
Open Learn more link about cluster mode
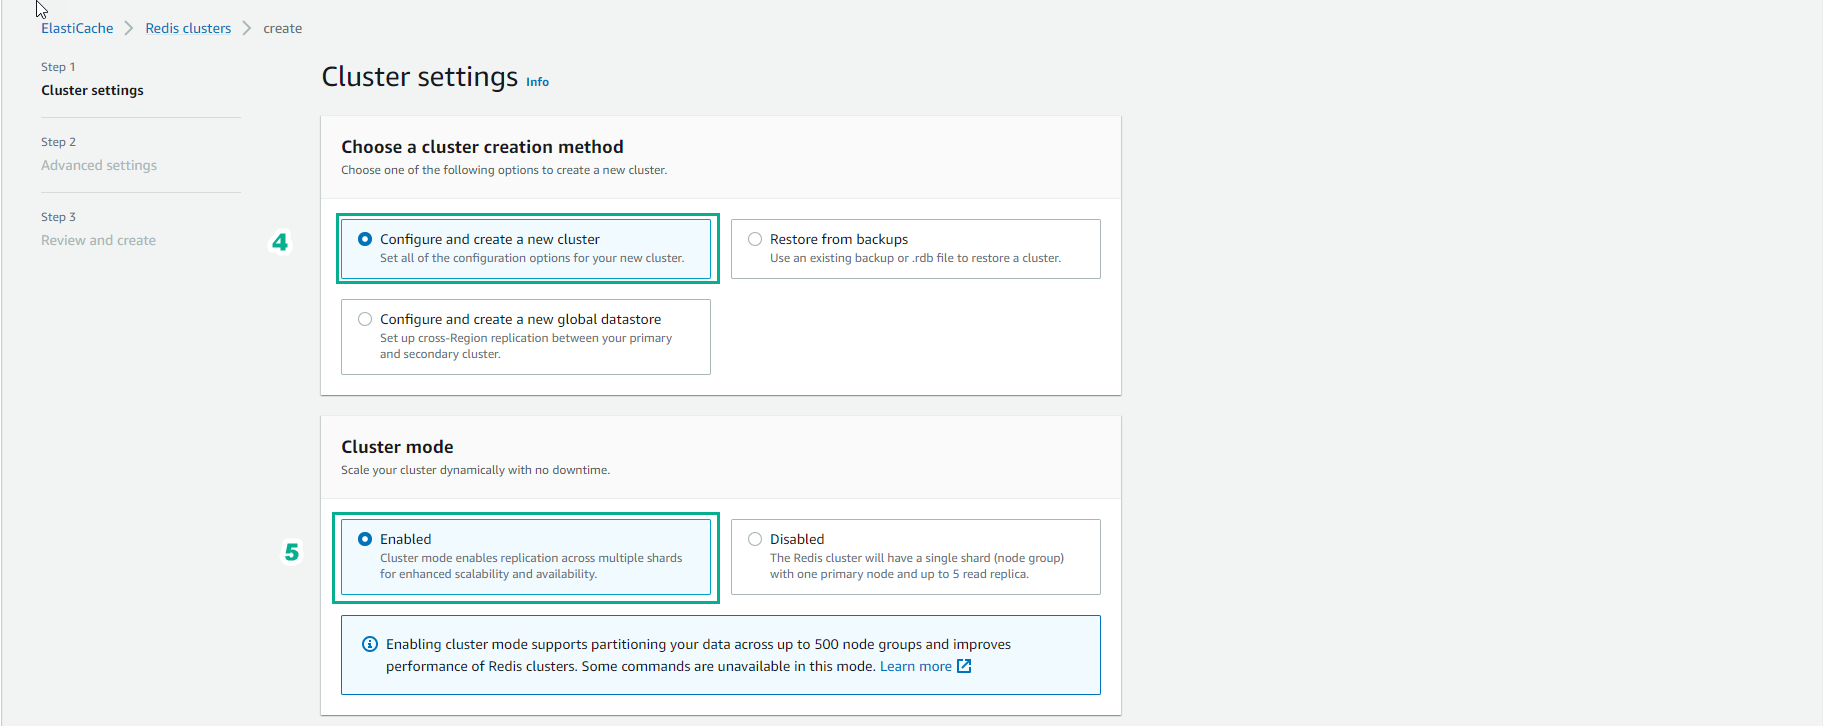(915, 666)
